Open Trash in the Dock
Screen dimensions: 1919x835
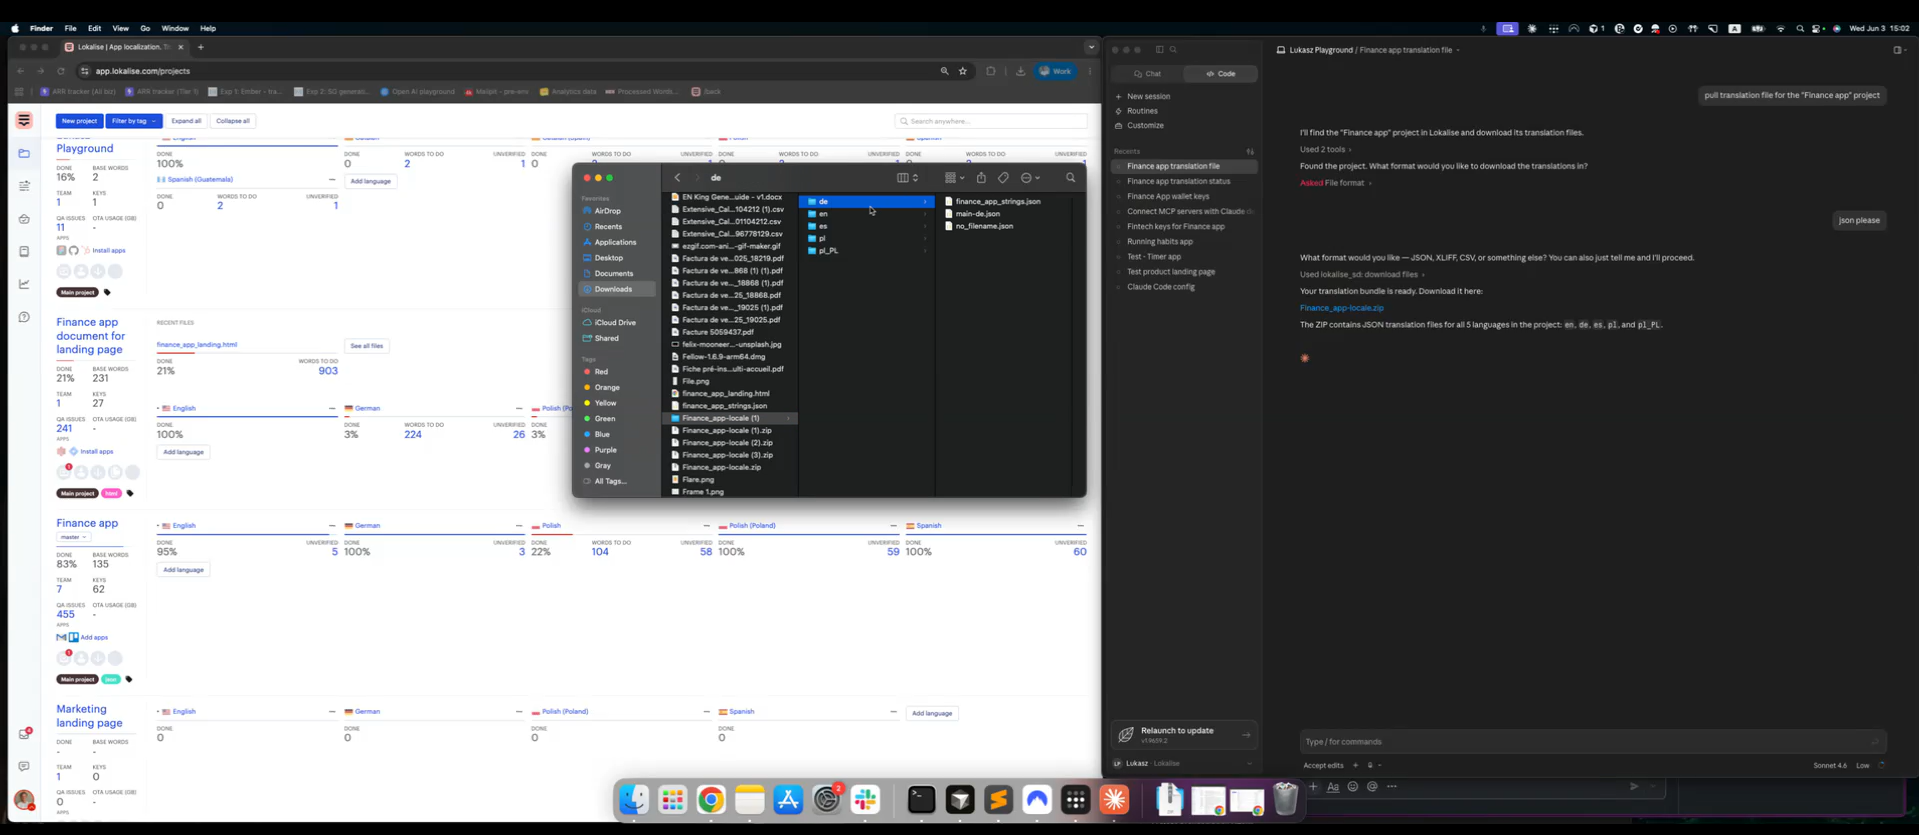1285,800
